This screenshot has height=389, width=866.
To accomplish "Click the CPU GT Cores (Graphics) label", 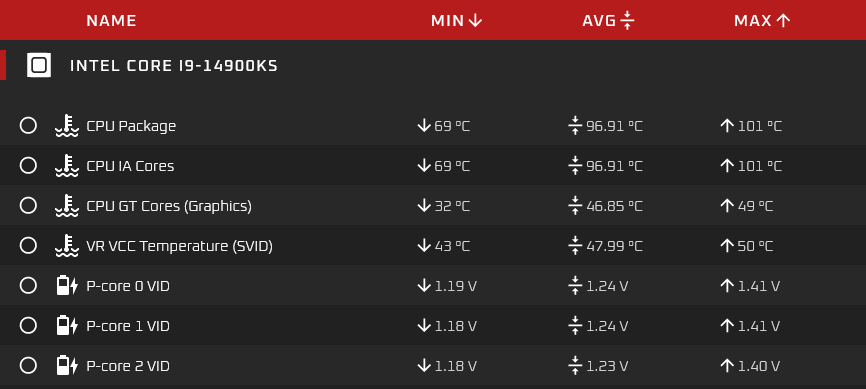I will click(169, 206).
